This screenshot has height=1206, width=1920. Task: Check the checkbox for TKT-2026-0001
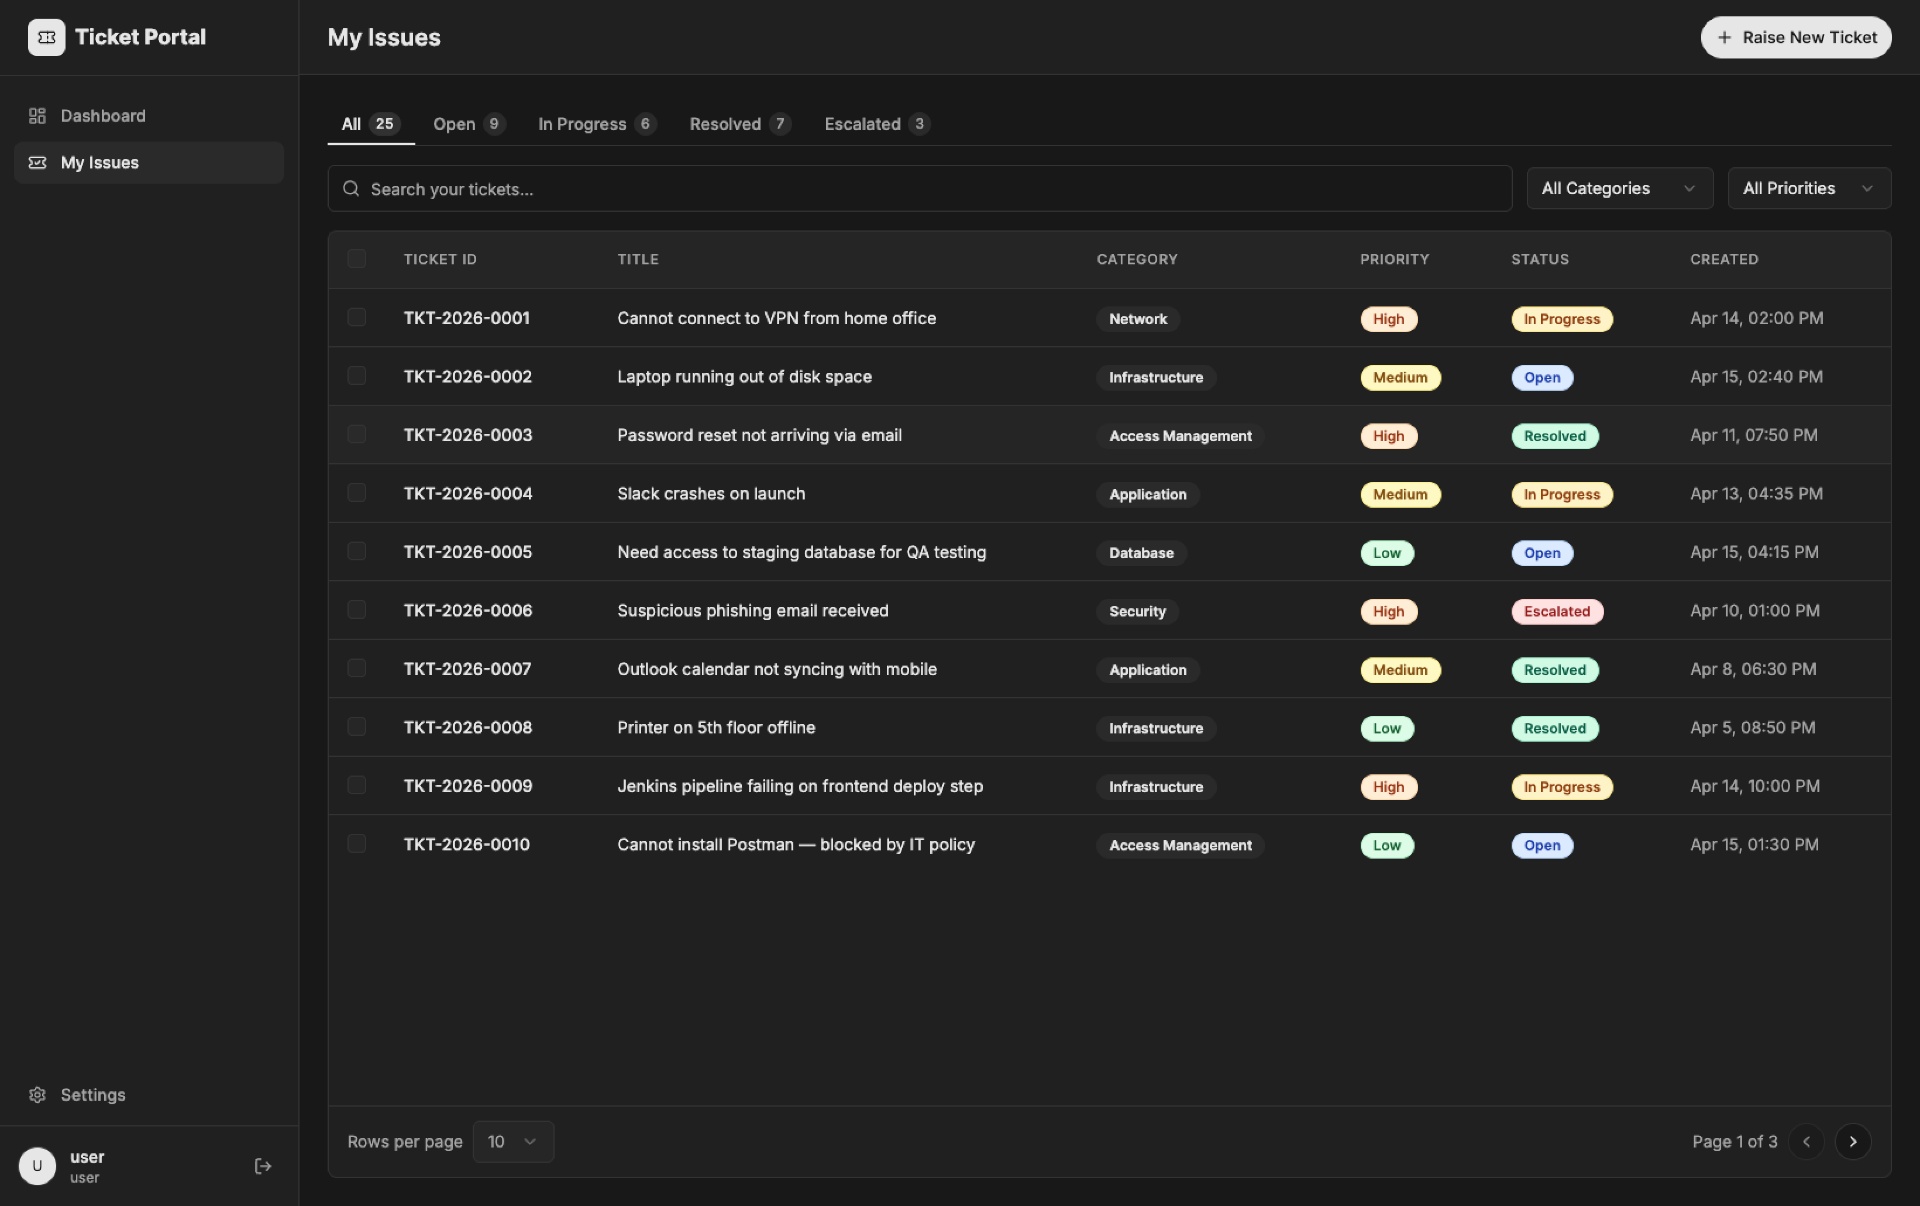coord(356,317)
